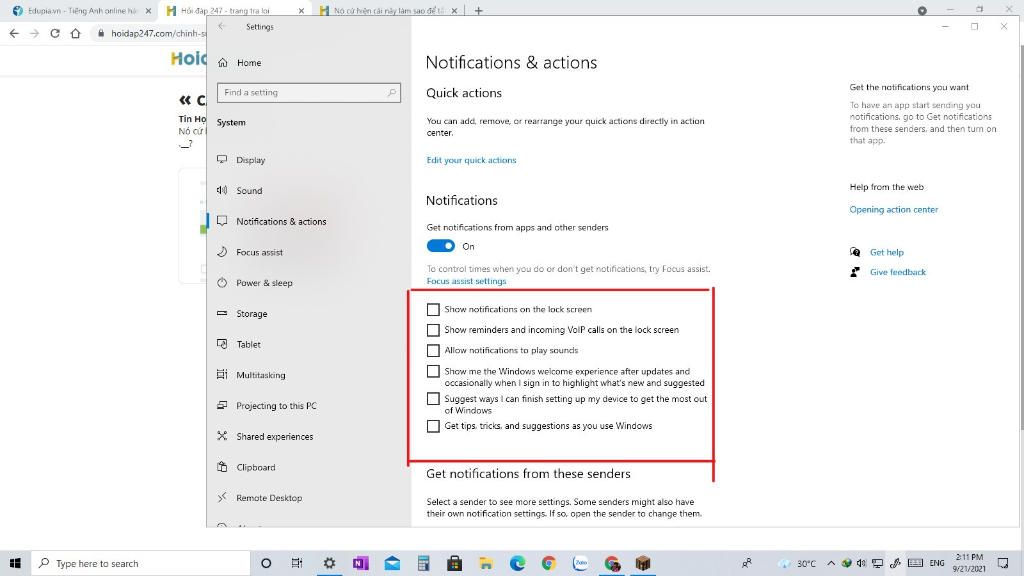Click the Give feedback link
This screenshot has width=1024, height=576.
(897, 272)
